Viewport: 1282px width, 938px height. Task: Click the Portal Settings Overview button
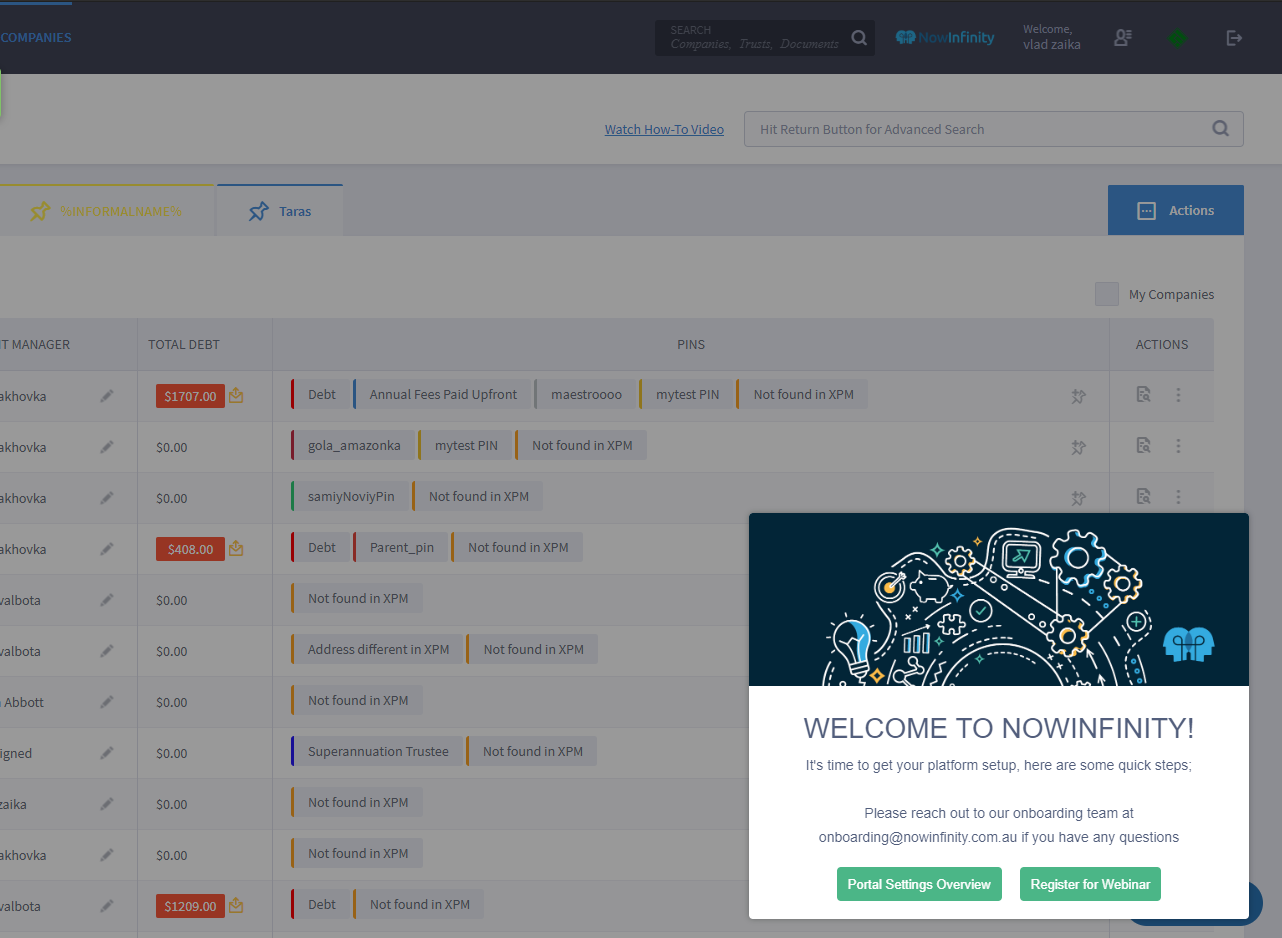tap(919, 884)
